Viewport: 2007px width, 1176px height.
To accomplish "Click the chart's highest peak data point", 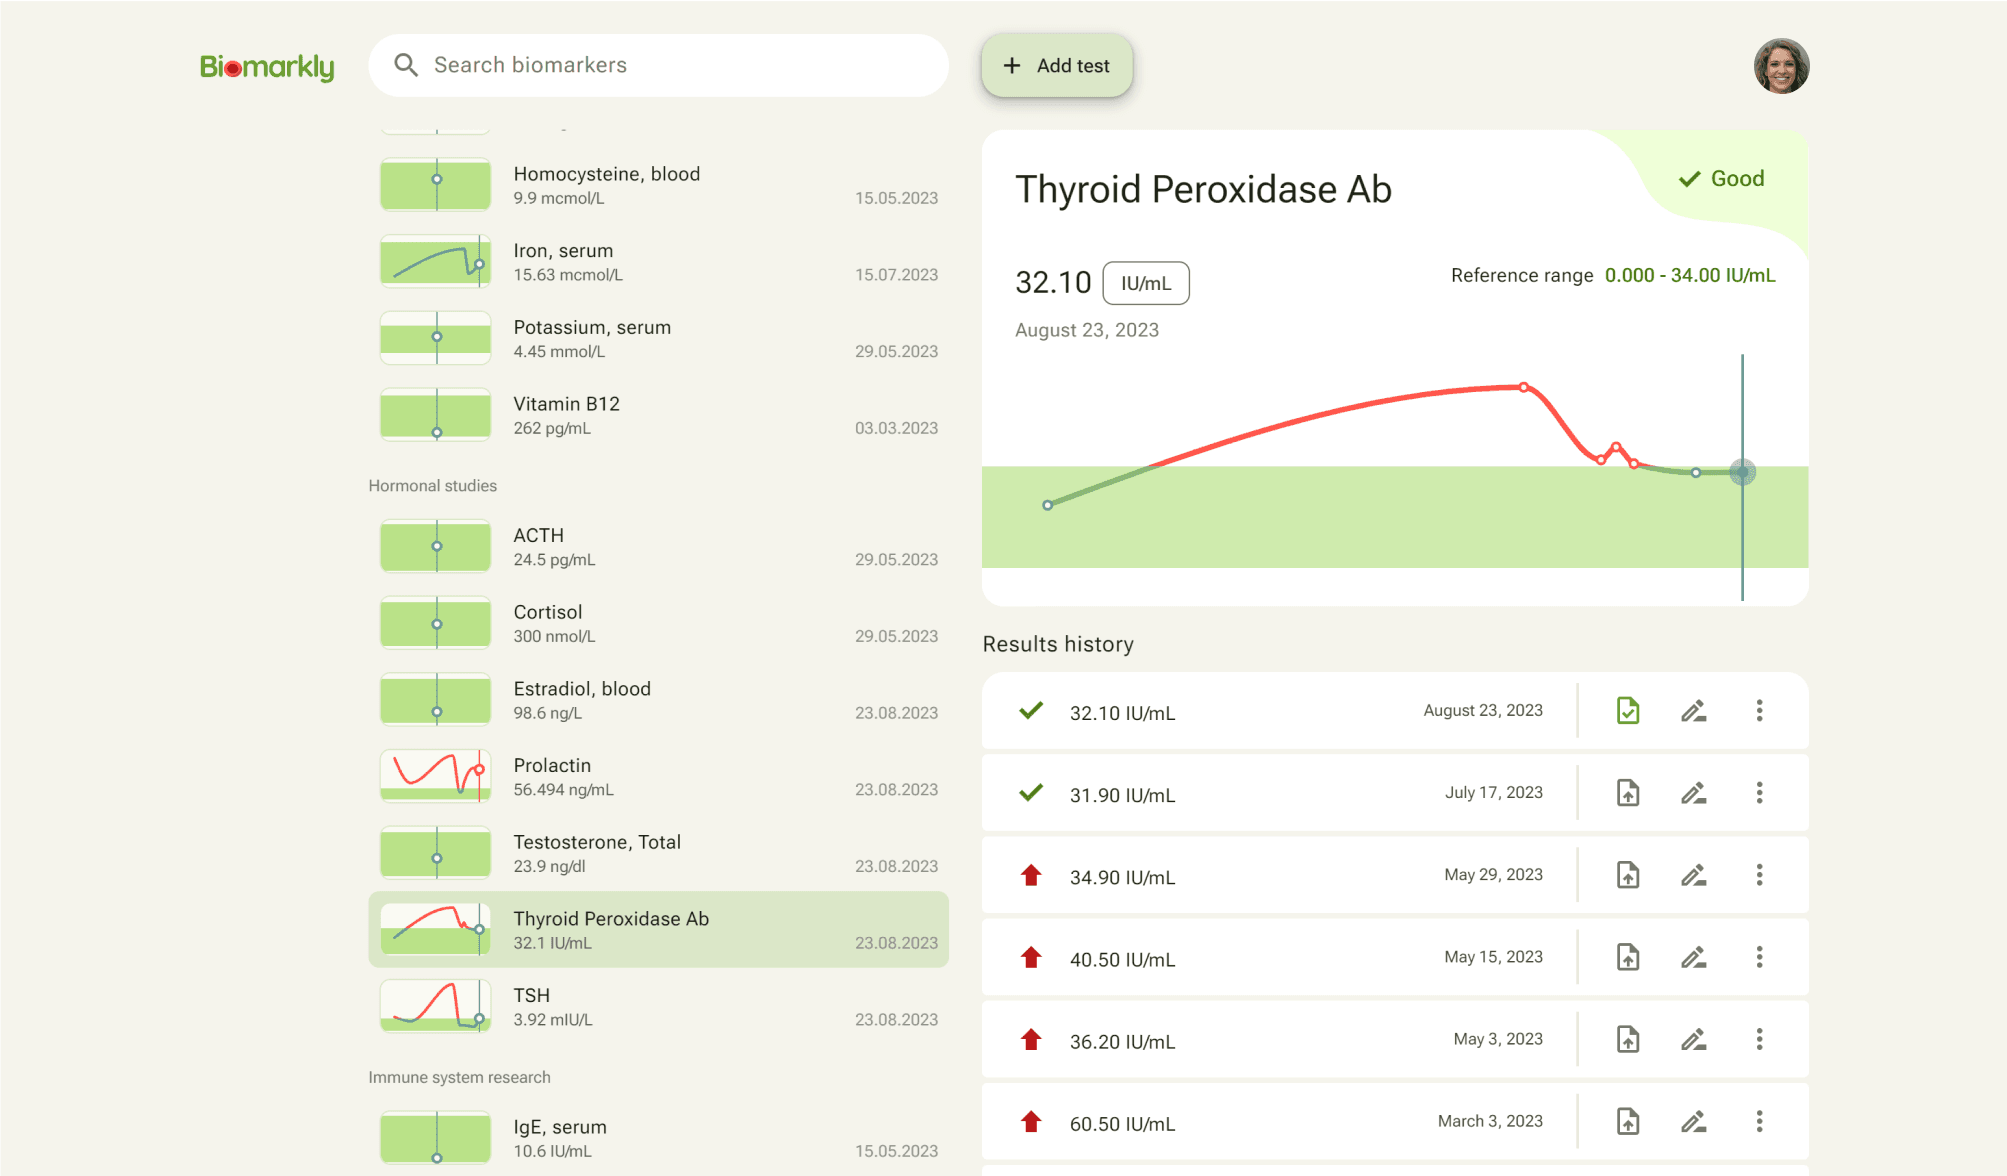I will 1523,387.
